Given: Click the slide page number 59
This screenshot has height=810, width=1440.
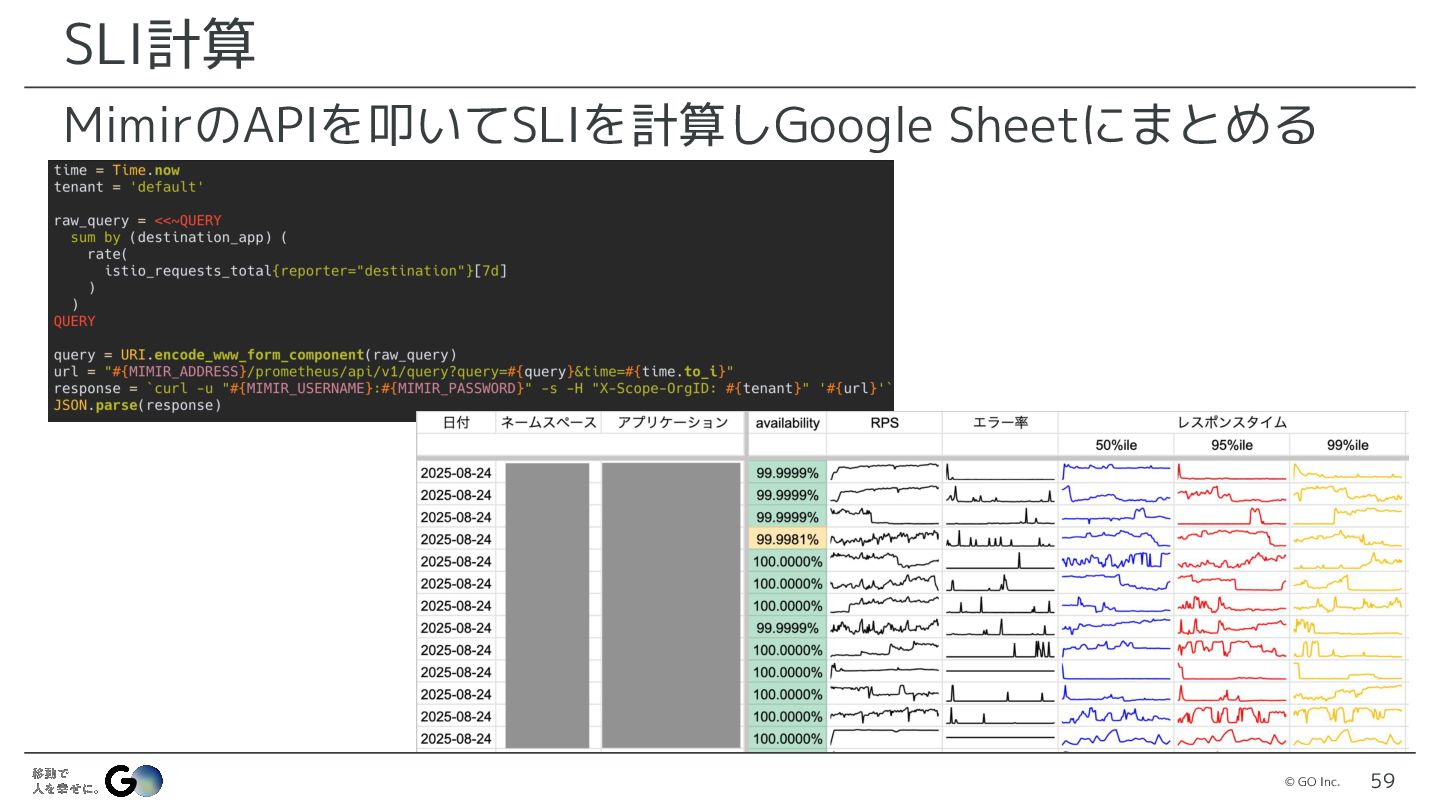Looking at the screenshot, I should coord(1382,781).
